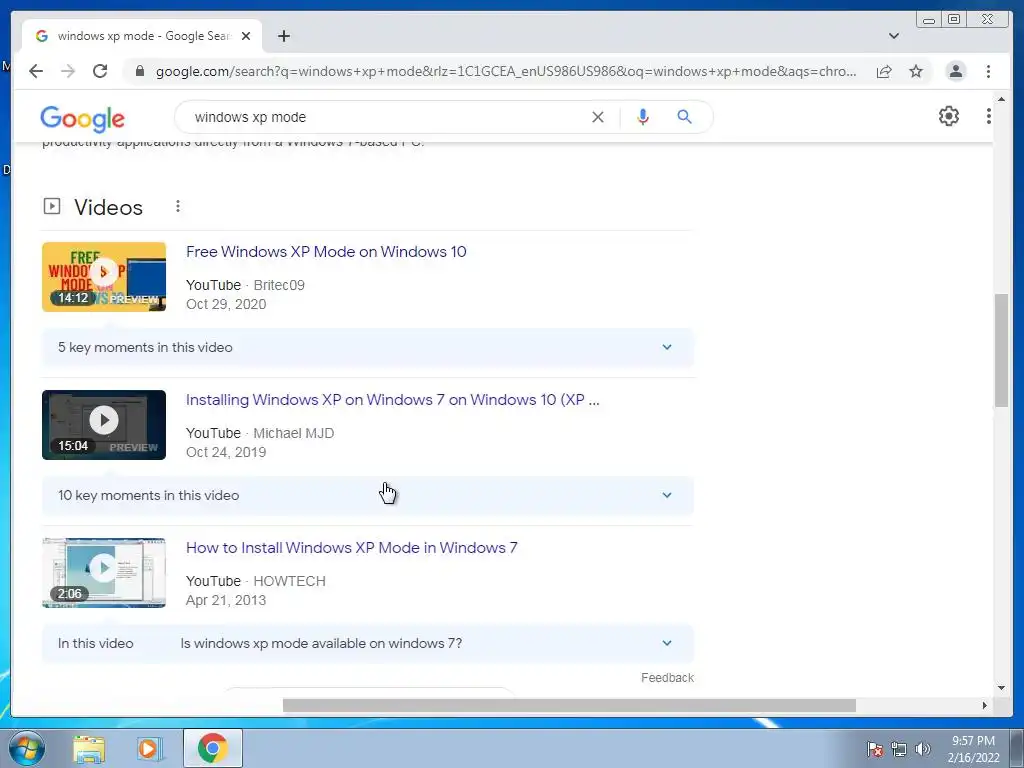This screenshot has height=768, width=1024.
Task: Click the horizontal scroll right arrow
Action: [984, 705]
